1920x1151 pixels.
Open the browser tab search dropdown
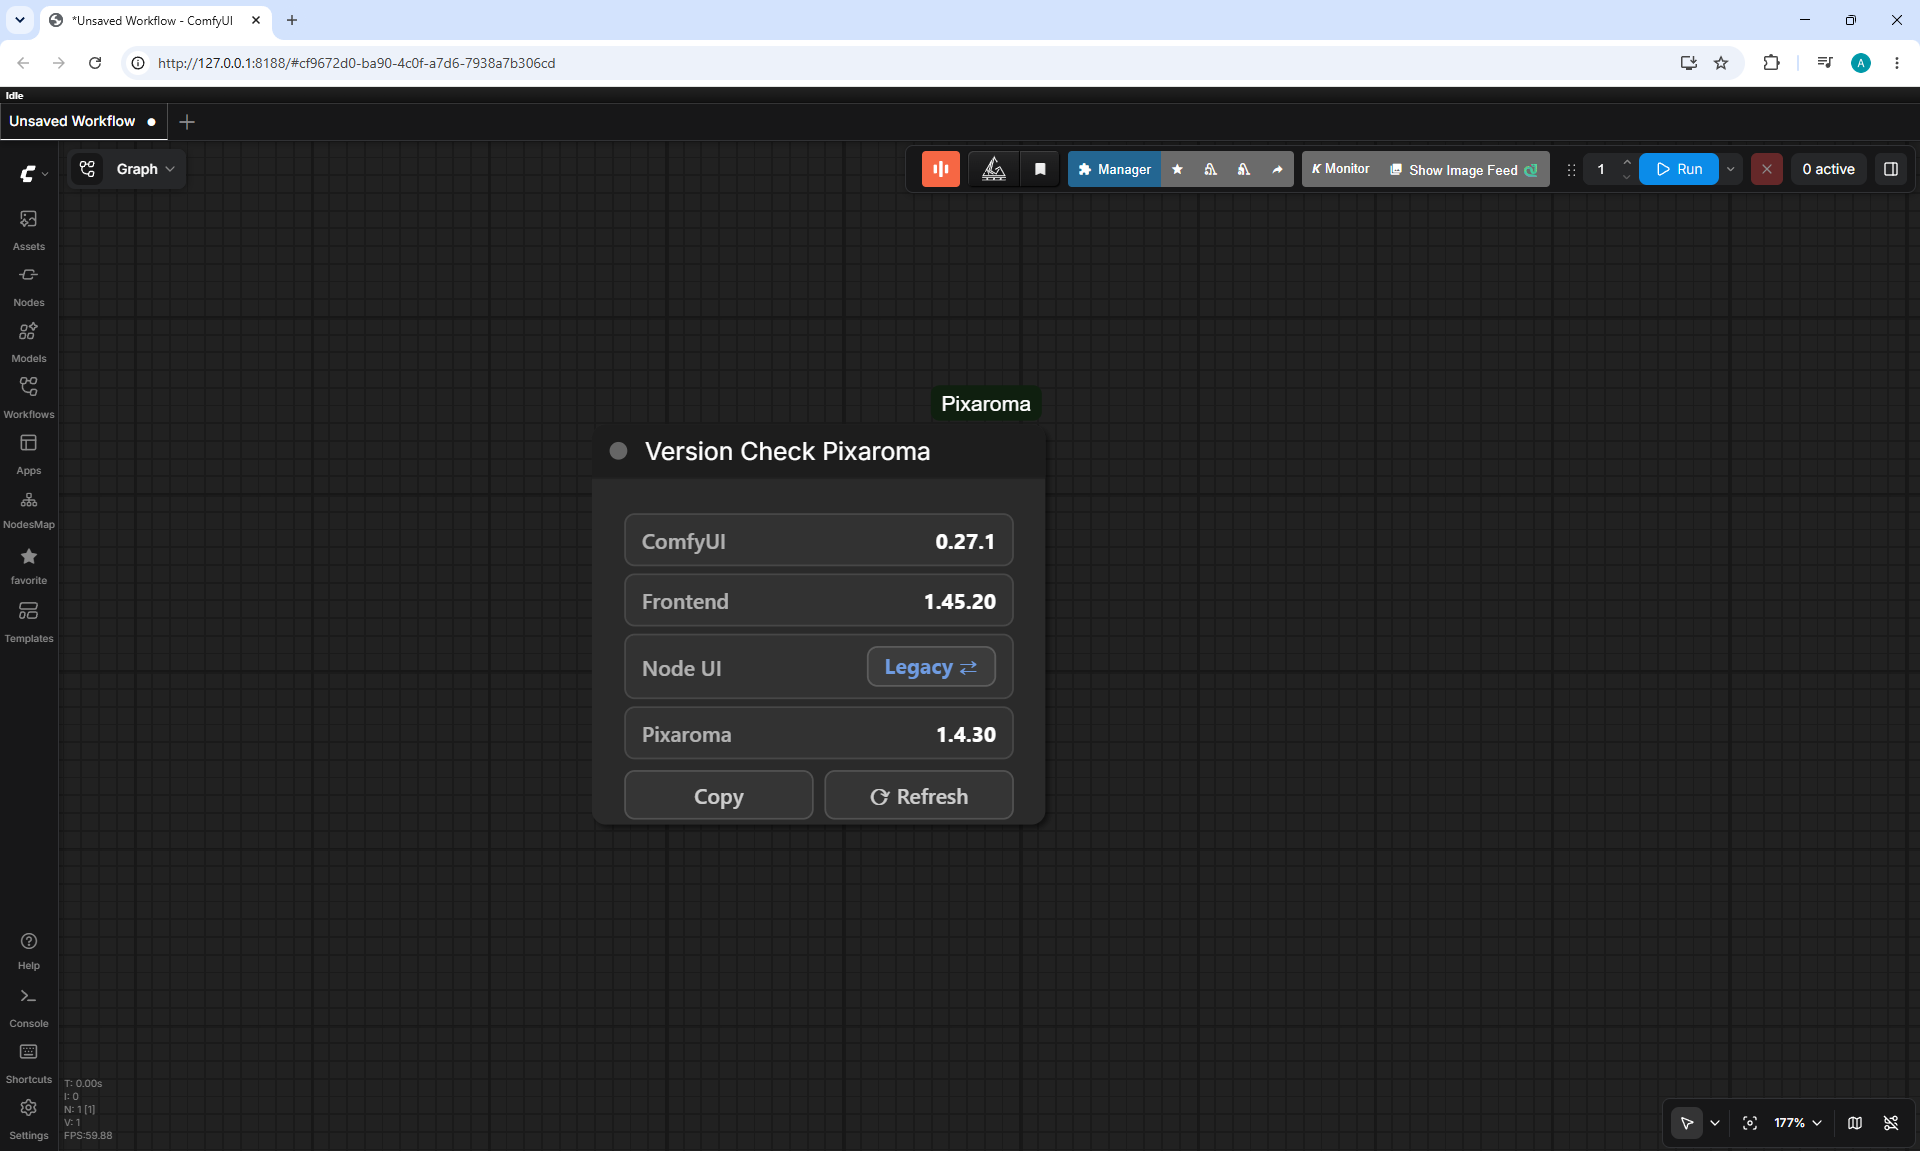(x=19, y=20)
